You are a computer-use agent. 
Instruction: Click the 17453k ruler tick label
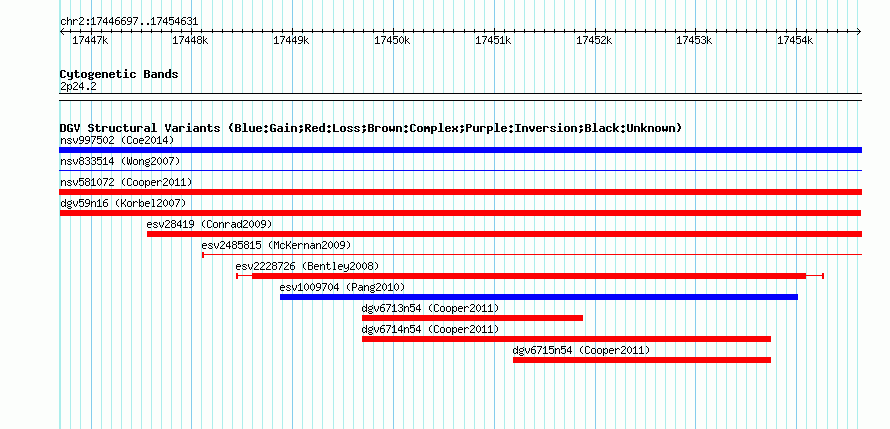(x=695, y=40)
